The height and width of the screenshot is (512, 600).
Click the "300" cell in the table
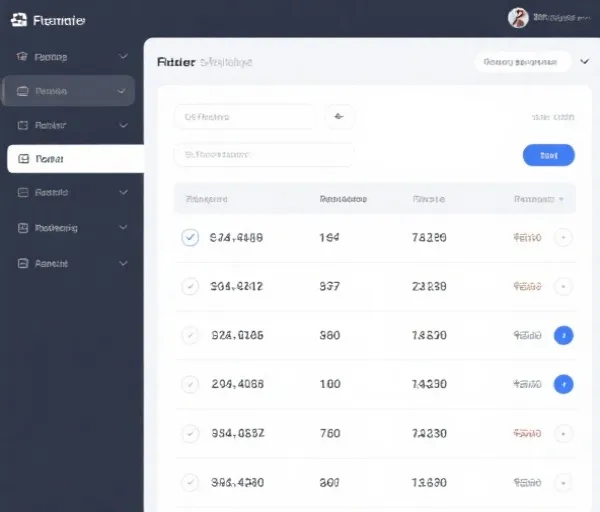click(329, 483)
